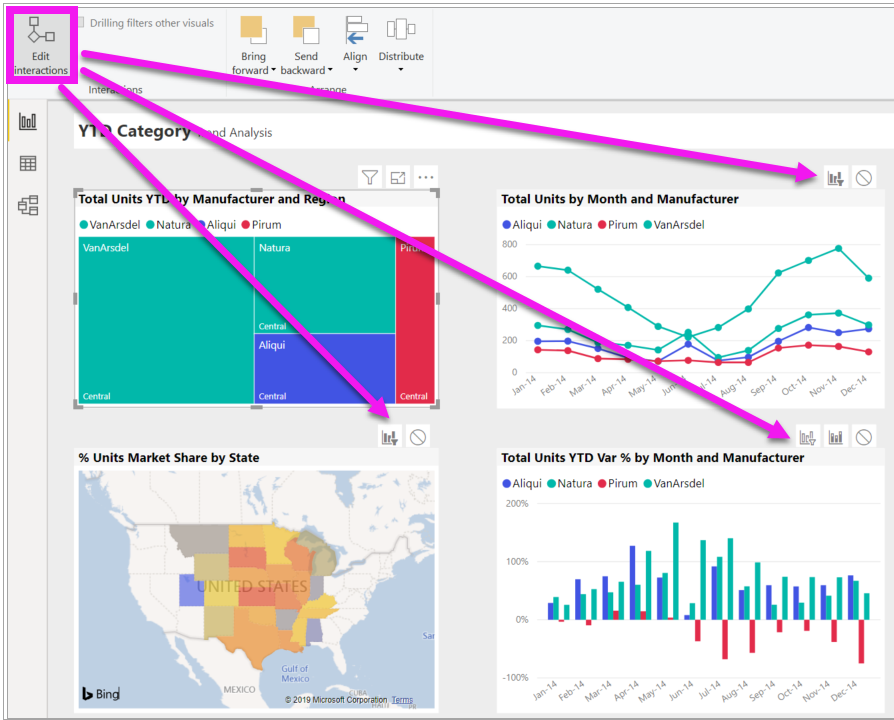Viewport: 894px width, 720px height.
Task: Open the Terms link on the map
Action: click(x=402, y=699)
